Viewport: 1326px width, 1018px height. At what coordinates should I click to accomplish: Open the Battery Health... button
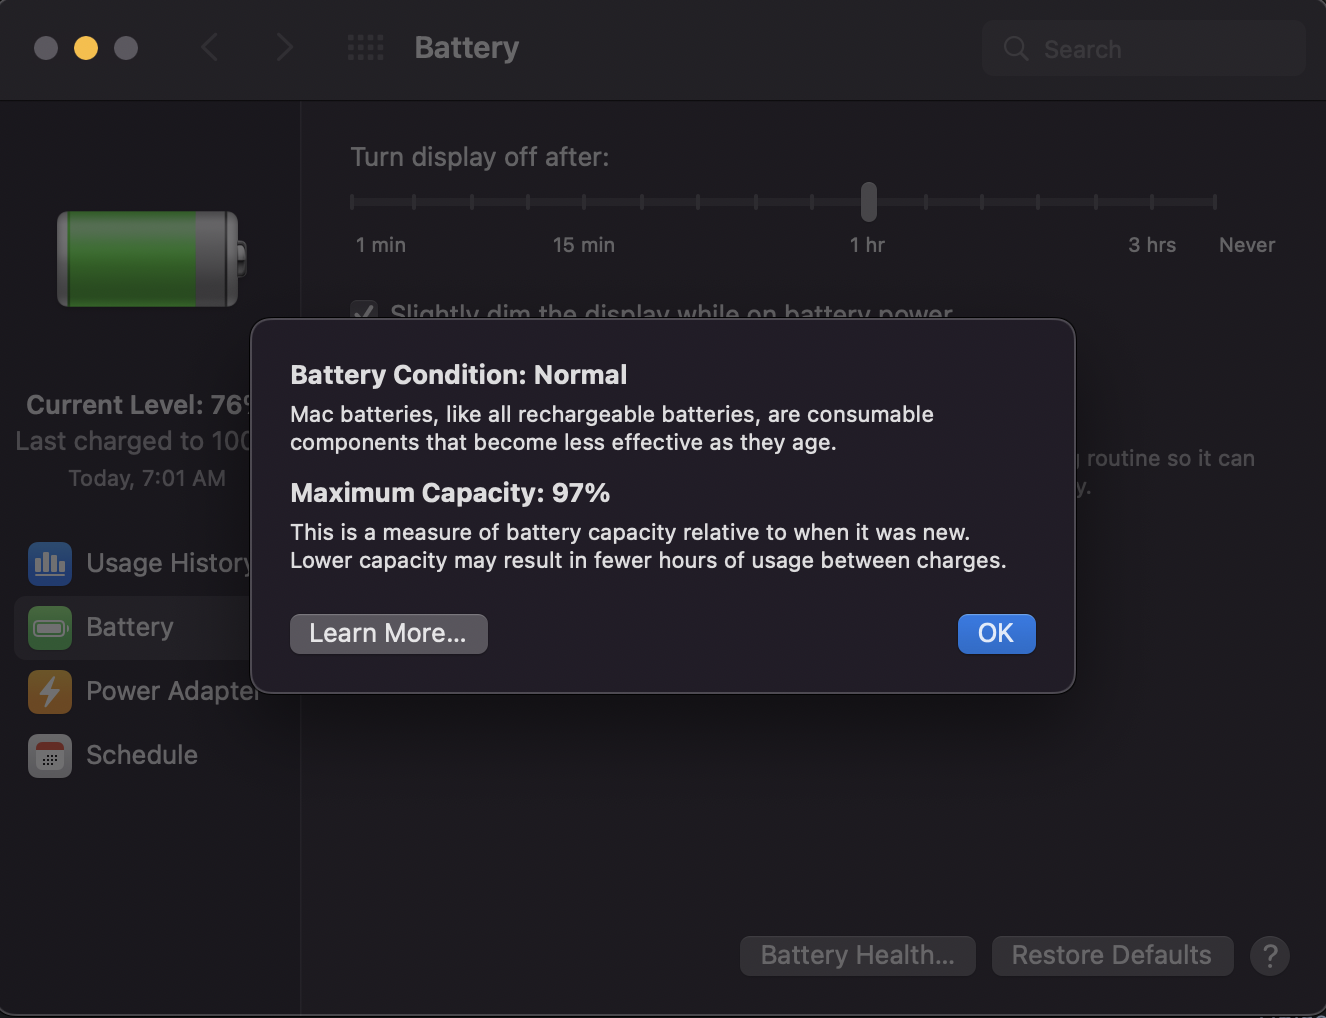857,956
